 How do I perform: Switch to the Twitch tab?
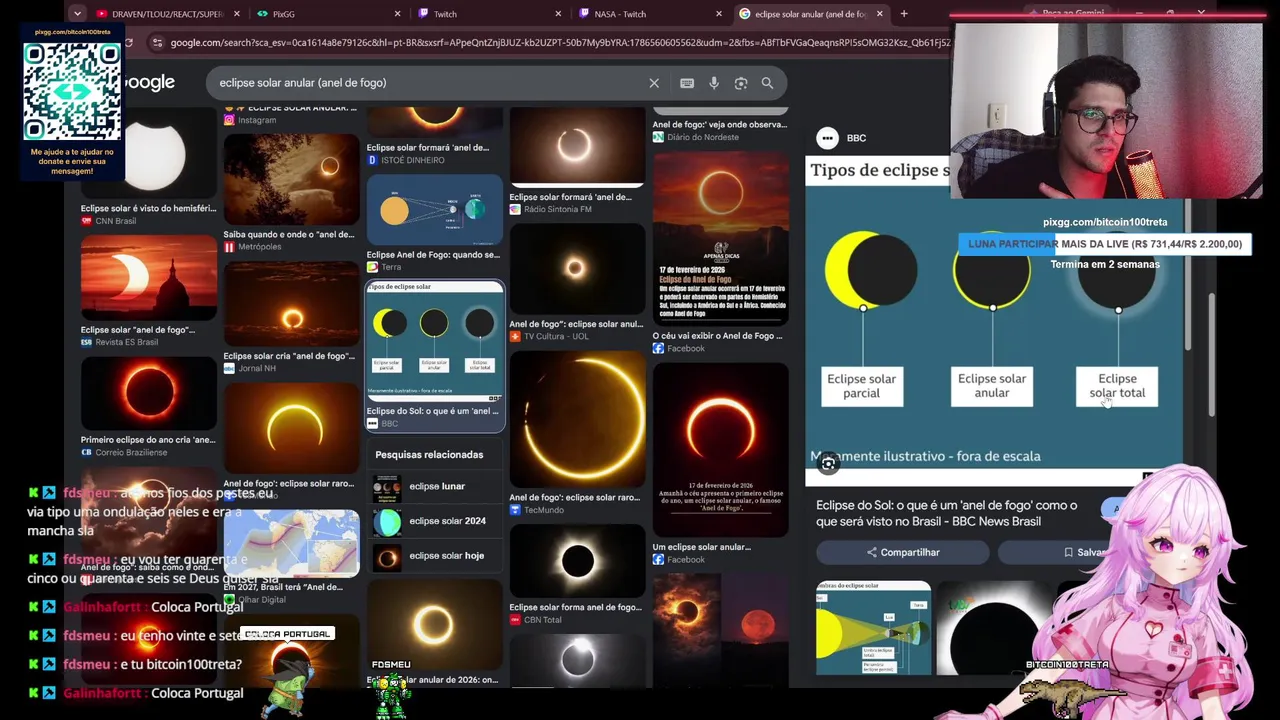(x=488, y=14)
